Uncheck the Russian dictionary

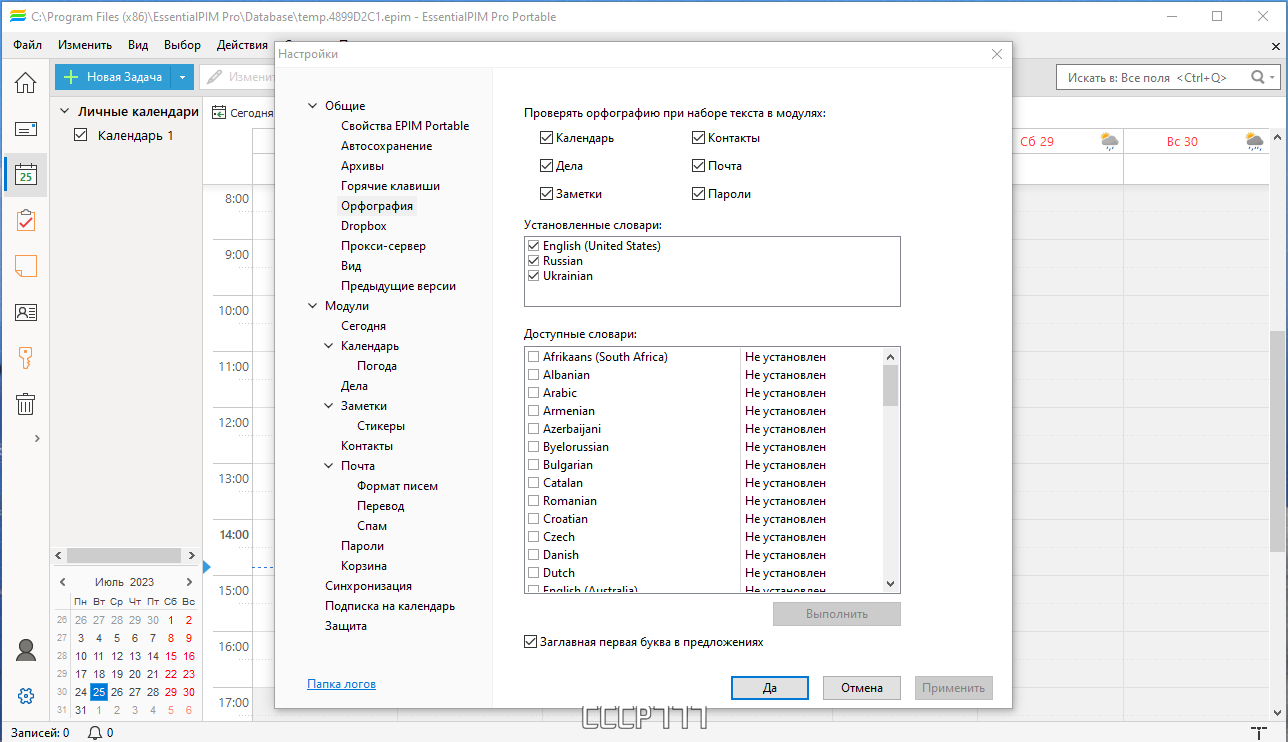[533, 261]
